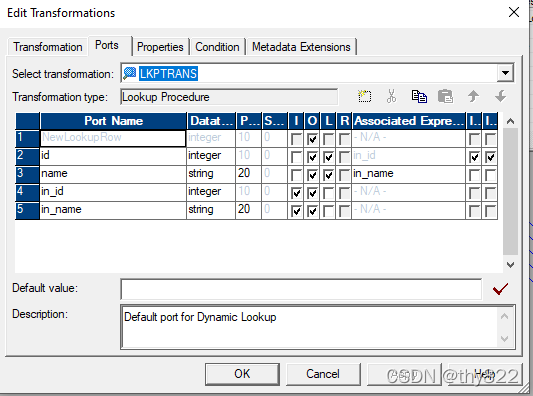Open the Properties tab

pos(160,47)
